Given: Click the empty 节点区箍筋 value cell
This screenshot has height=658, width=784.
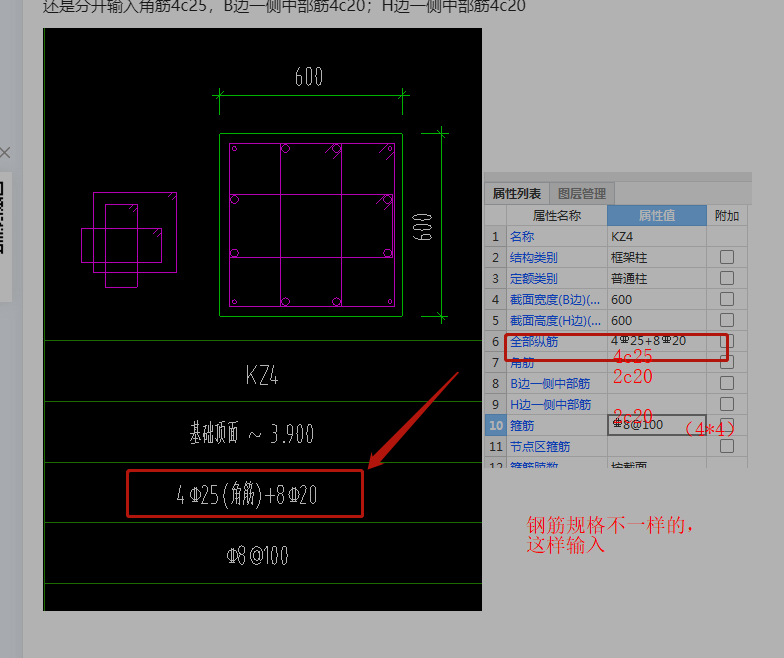Looking at the screenshot, I should (656, 446).
